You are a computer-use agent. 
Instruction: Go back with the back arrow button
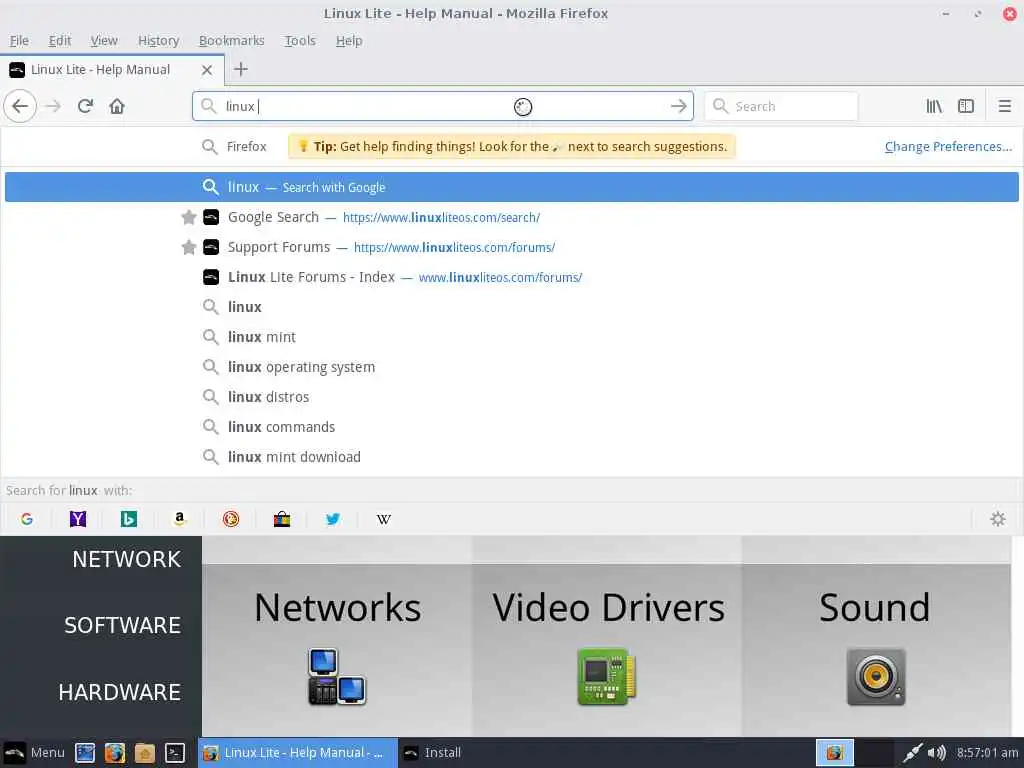(x=20, y=106)
